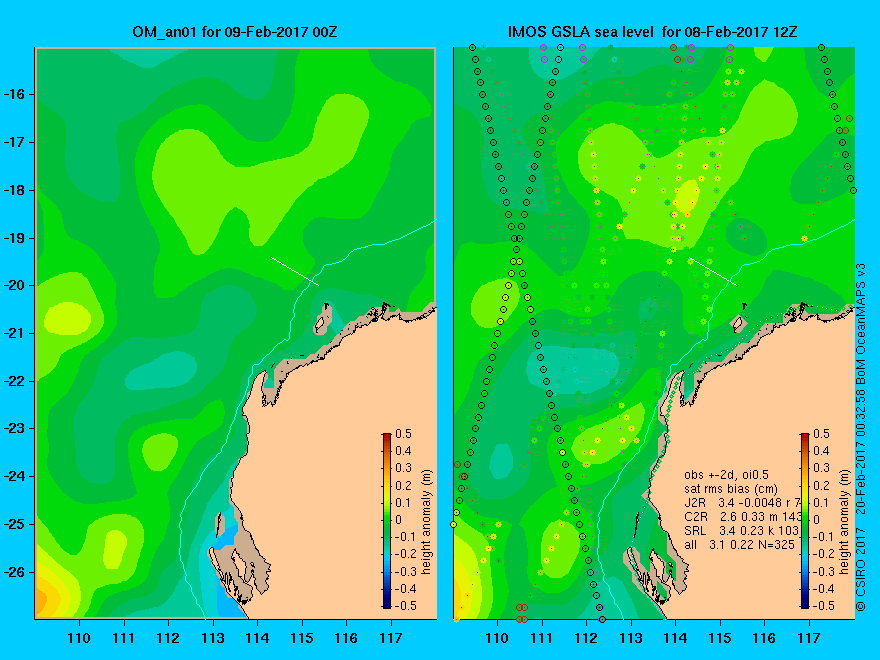
Task: Click the "-18" latitude axis label
Action: (12, 190)
